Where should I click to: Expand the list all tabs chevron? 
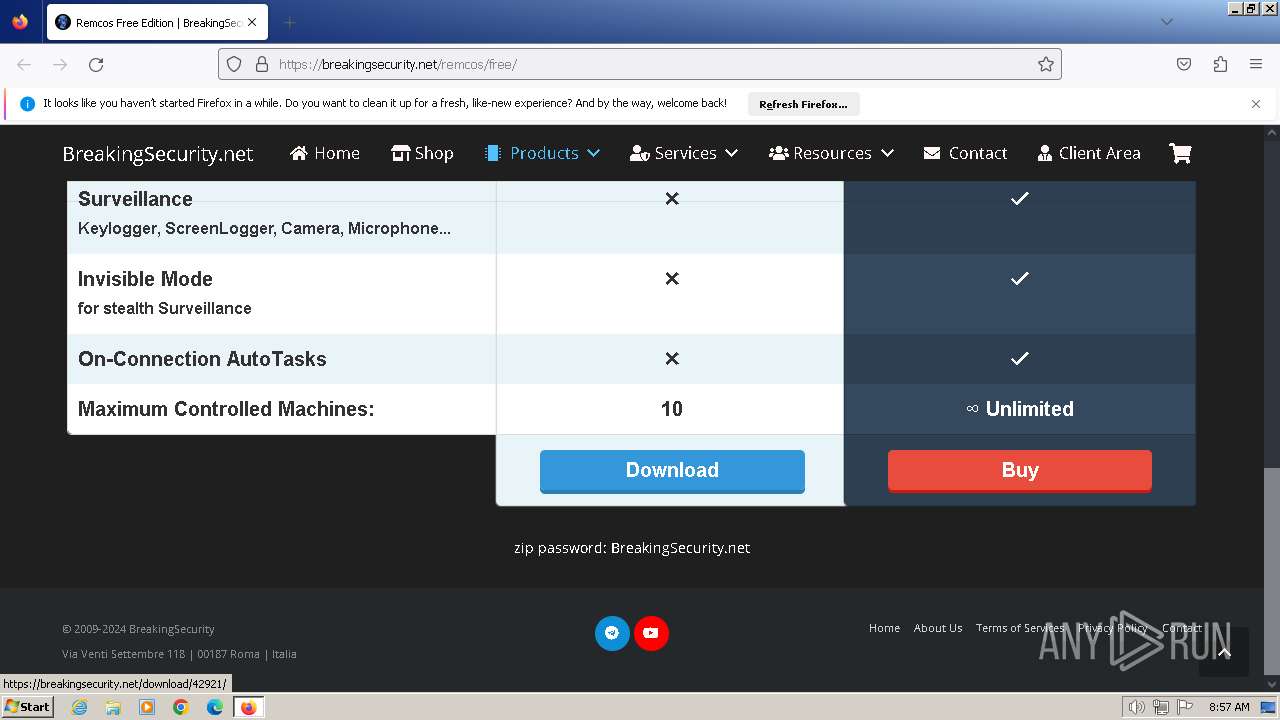(1166, 22)
